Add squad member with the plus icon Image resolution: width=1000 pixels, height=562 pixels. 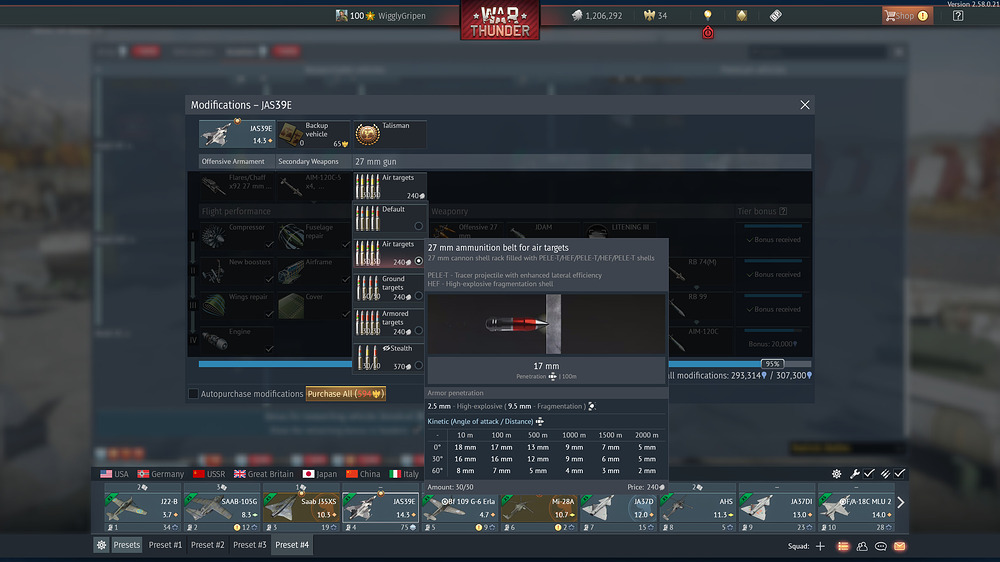820,546
